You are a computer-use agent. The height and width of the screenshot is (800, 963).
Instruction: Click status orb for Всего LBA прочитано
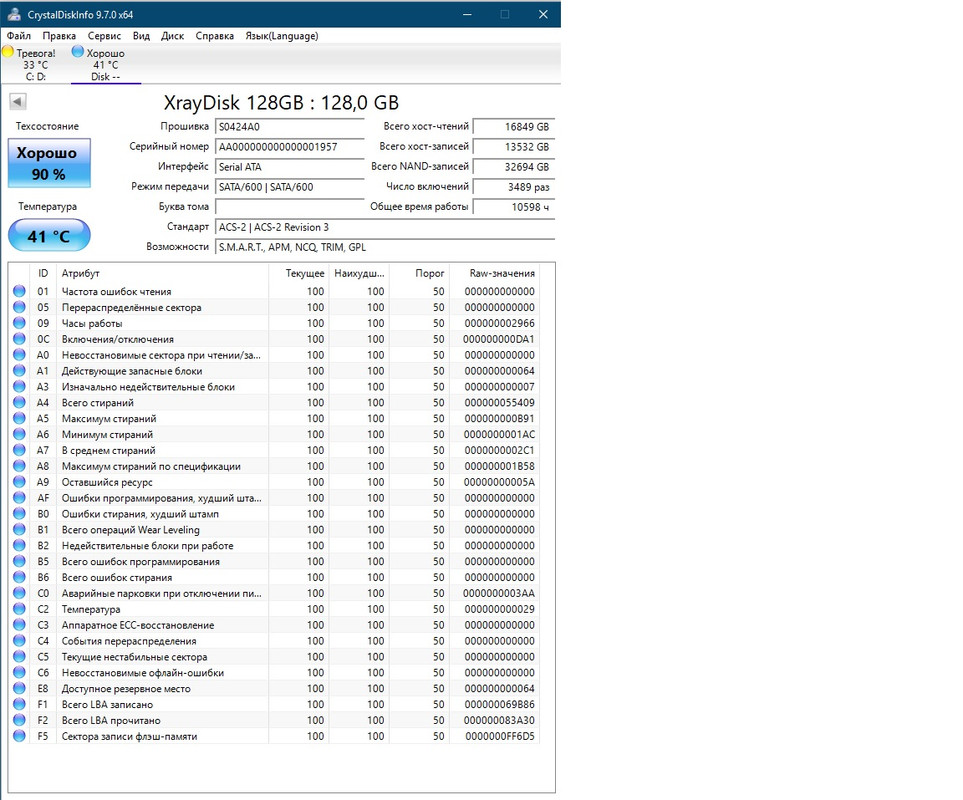(19, 720)
